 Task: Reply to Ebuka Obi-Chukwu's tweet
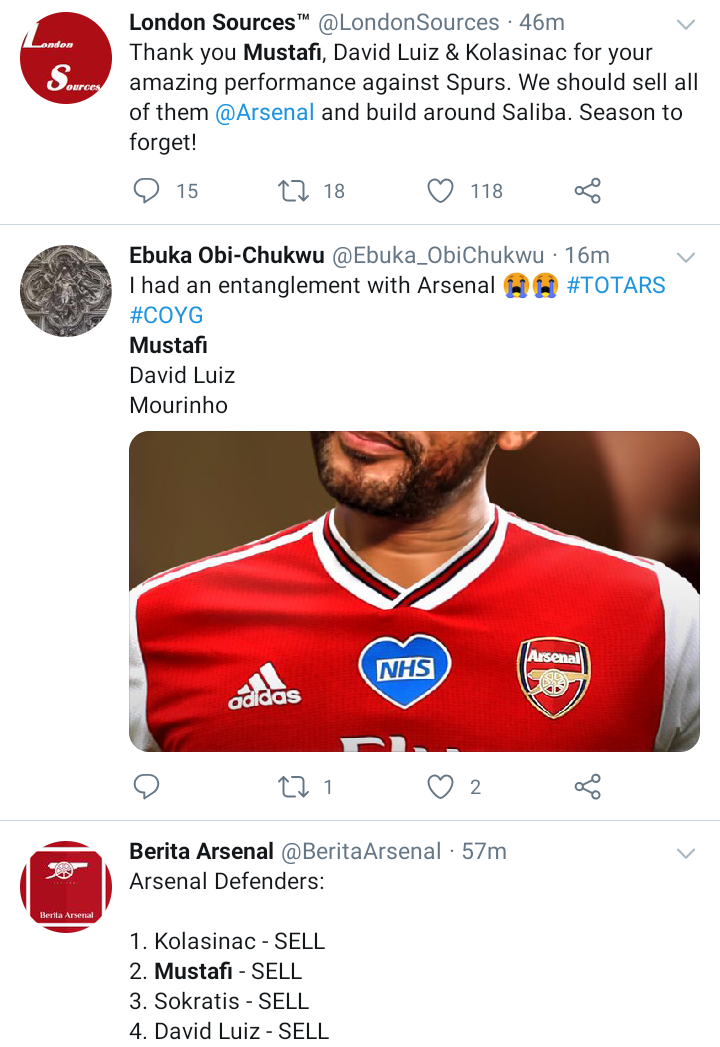coord(147,787)
